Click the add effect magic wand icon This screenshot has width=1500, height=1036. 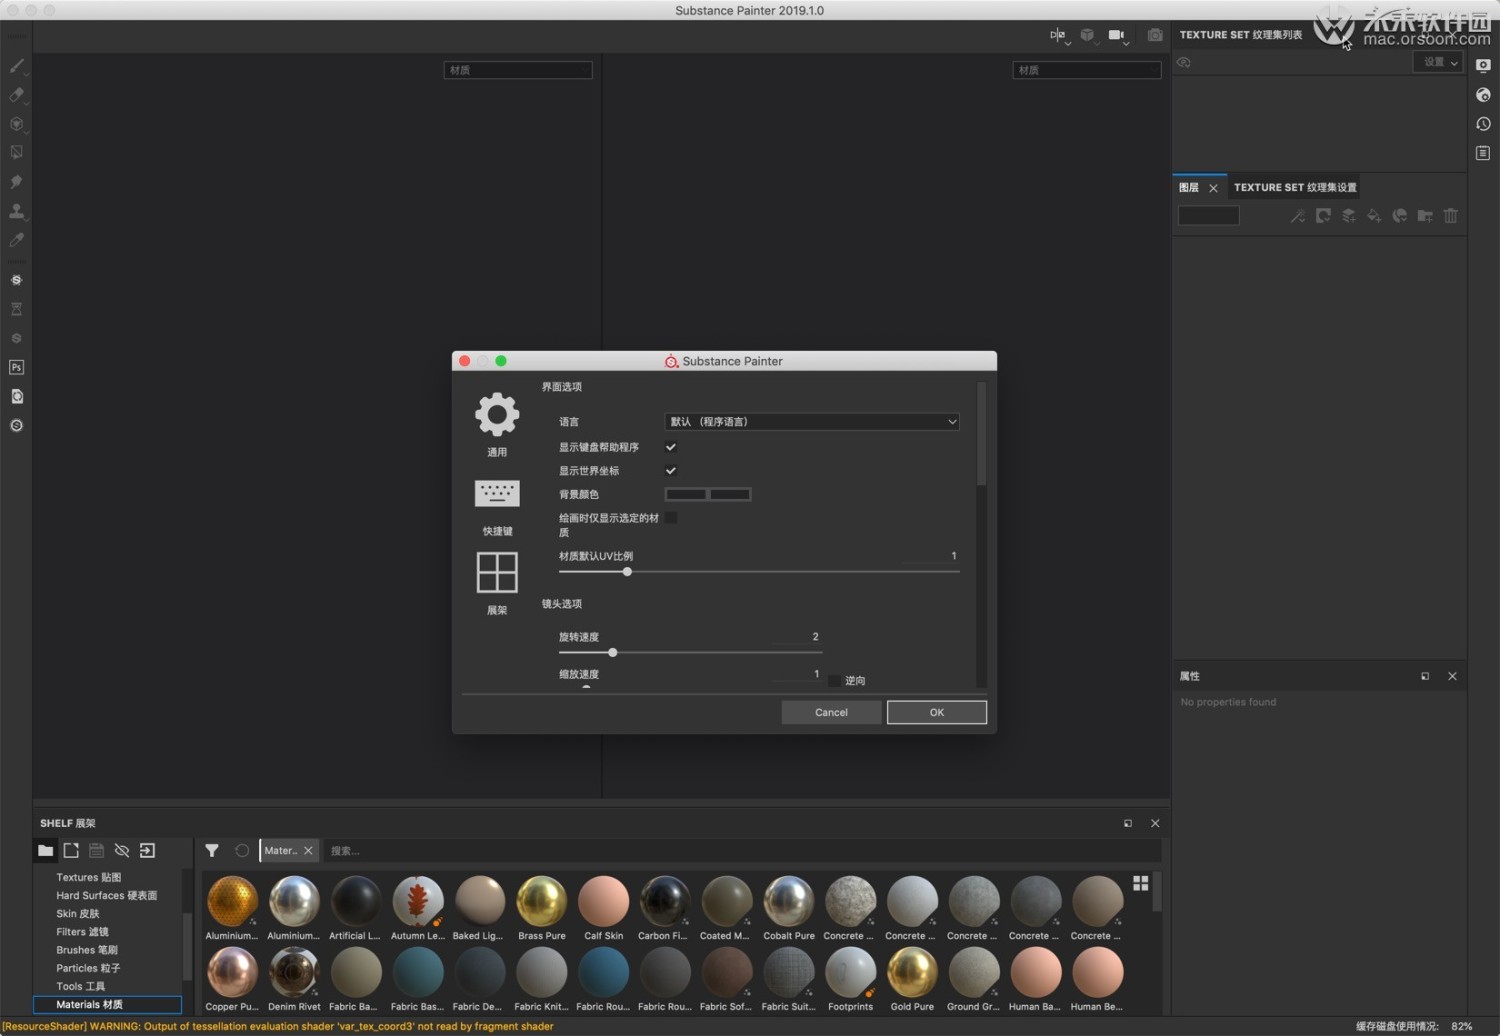1297,216
